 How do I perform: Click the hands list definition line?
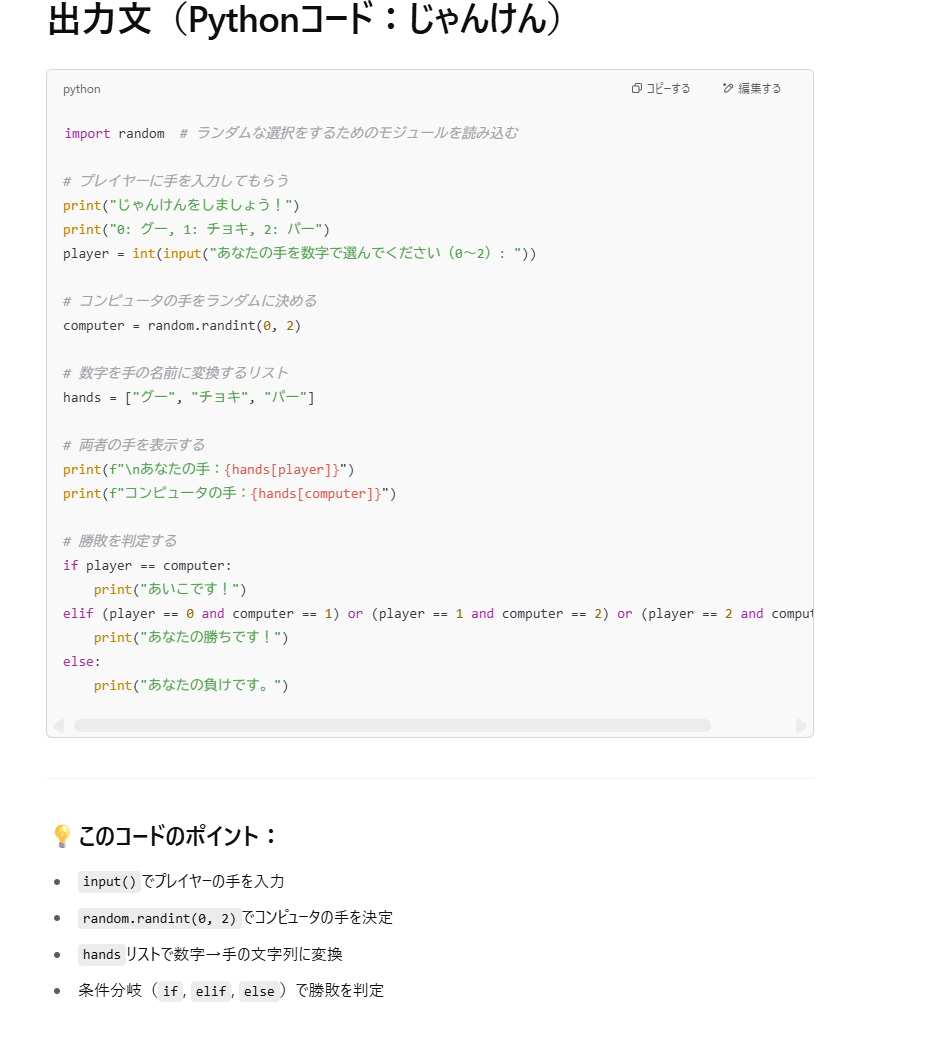188,398
